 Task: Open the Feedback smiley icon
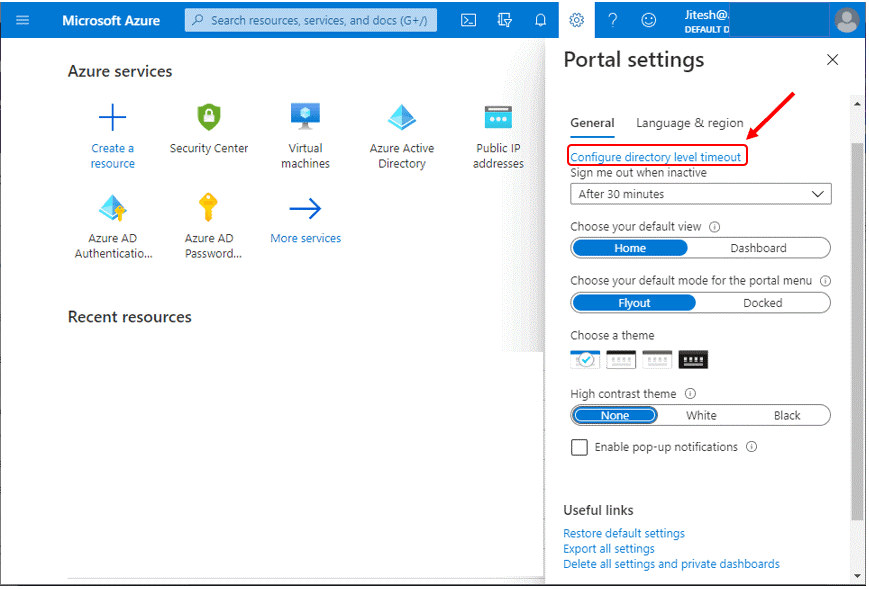pyautogui.click(x=649, y=21)
